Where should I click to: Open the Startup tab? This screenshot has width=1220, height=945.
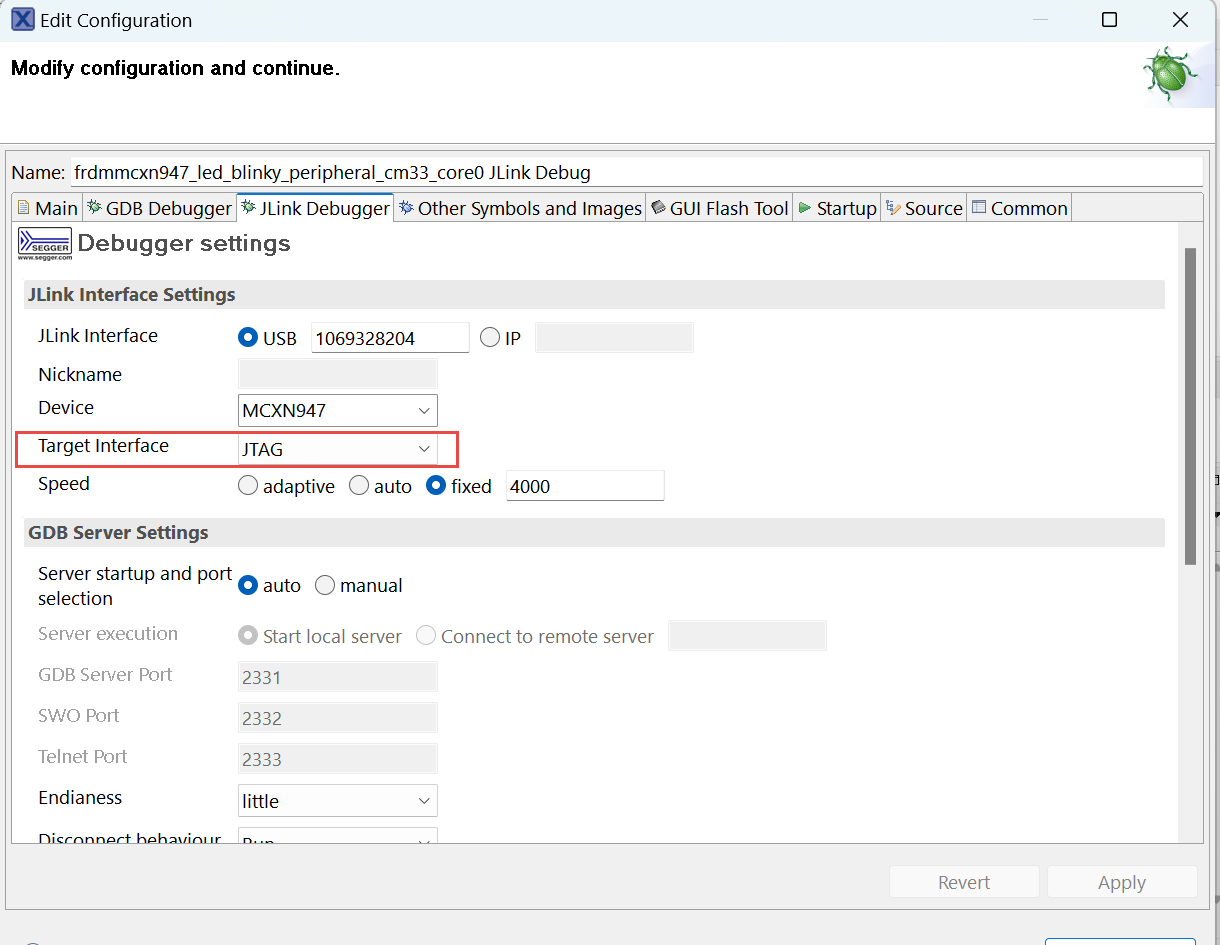(x=836, y=208)
